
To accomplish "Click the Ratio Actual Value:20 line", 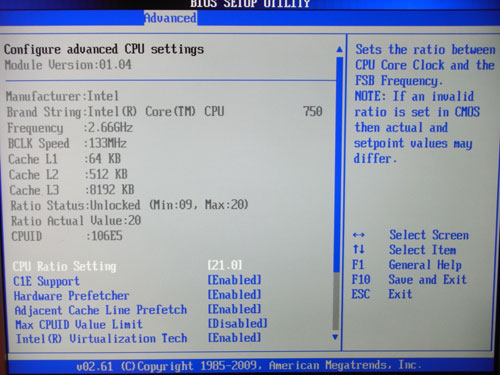I will pyautogui.click(x=76, y=221).
